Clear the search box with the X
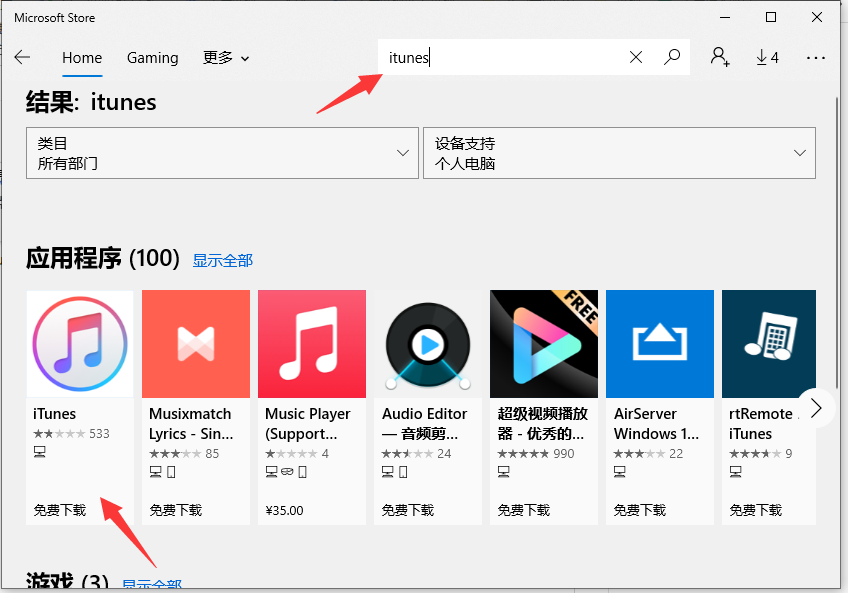848x593 pixels. click(x=636, y=57)
